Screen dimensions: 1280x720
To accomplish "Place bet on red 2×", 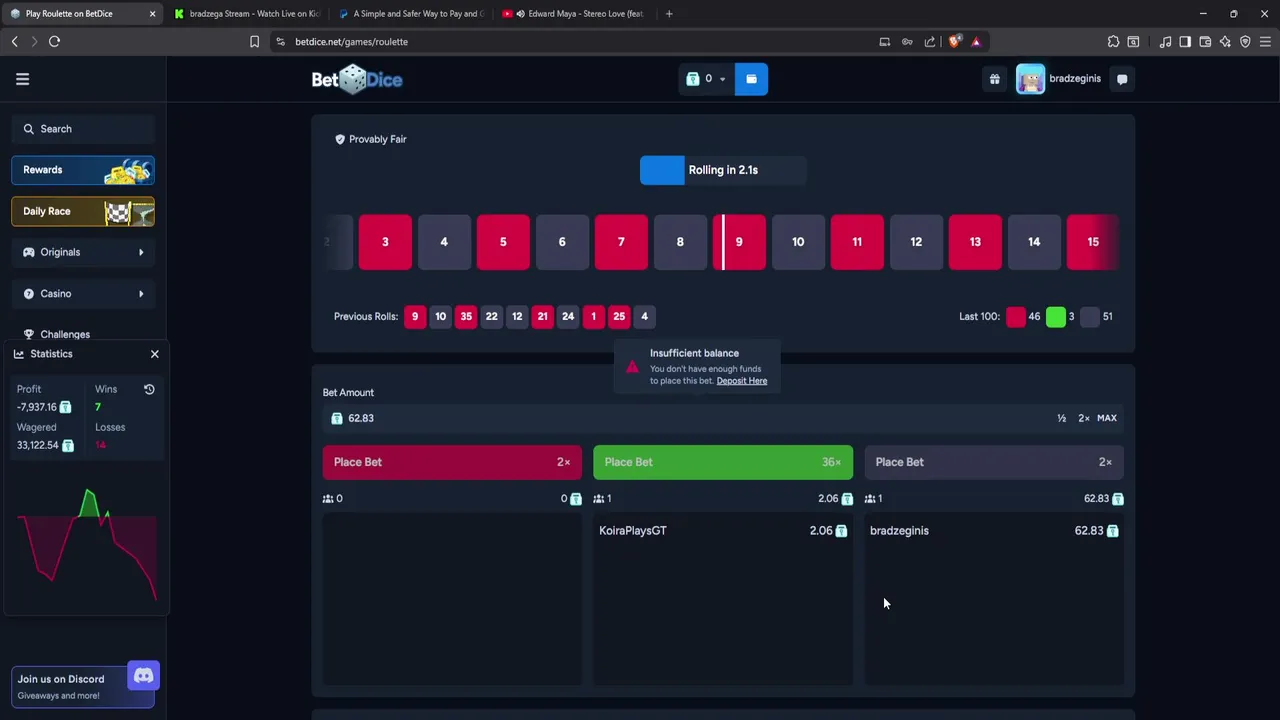I will (x=452, y=462).
